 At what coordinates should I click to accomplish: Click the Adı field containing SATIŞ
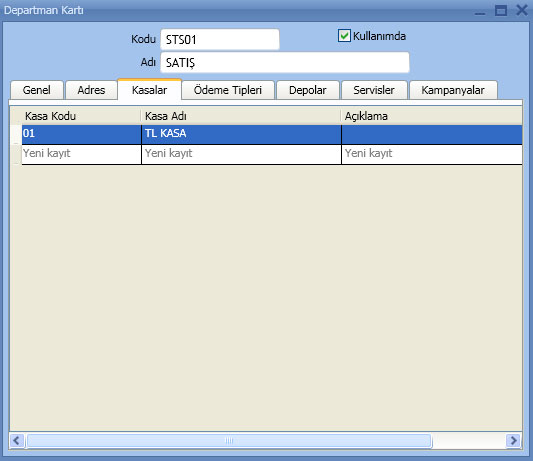[285, 63]
